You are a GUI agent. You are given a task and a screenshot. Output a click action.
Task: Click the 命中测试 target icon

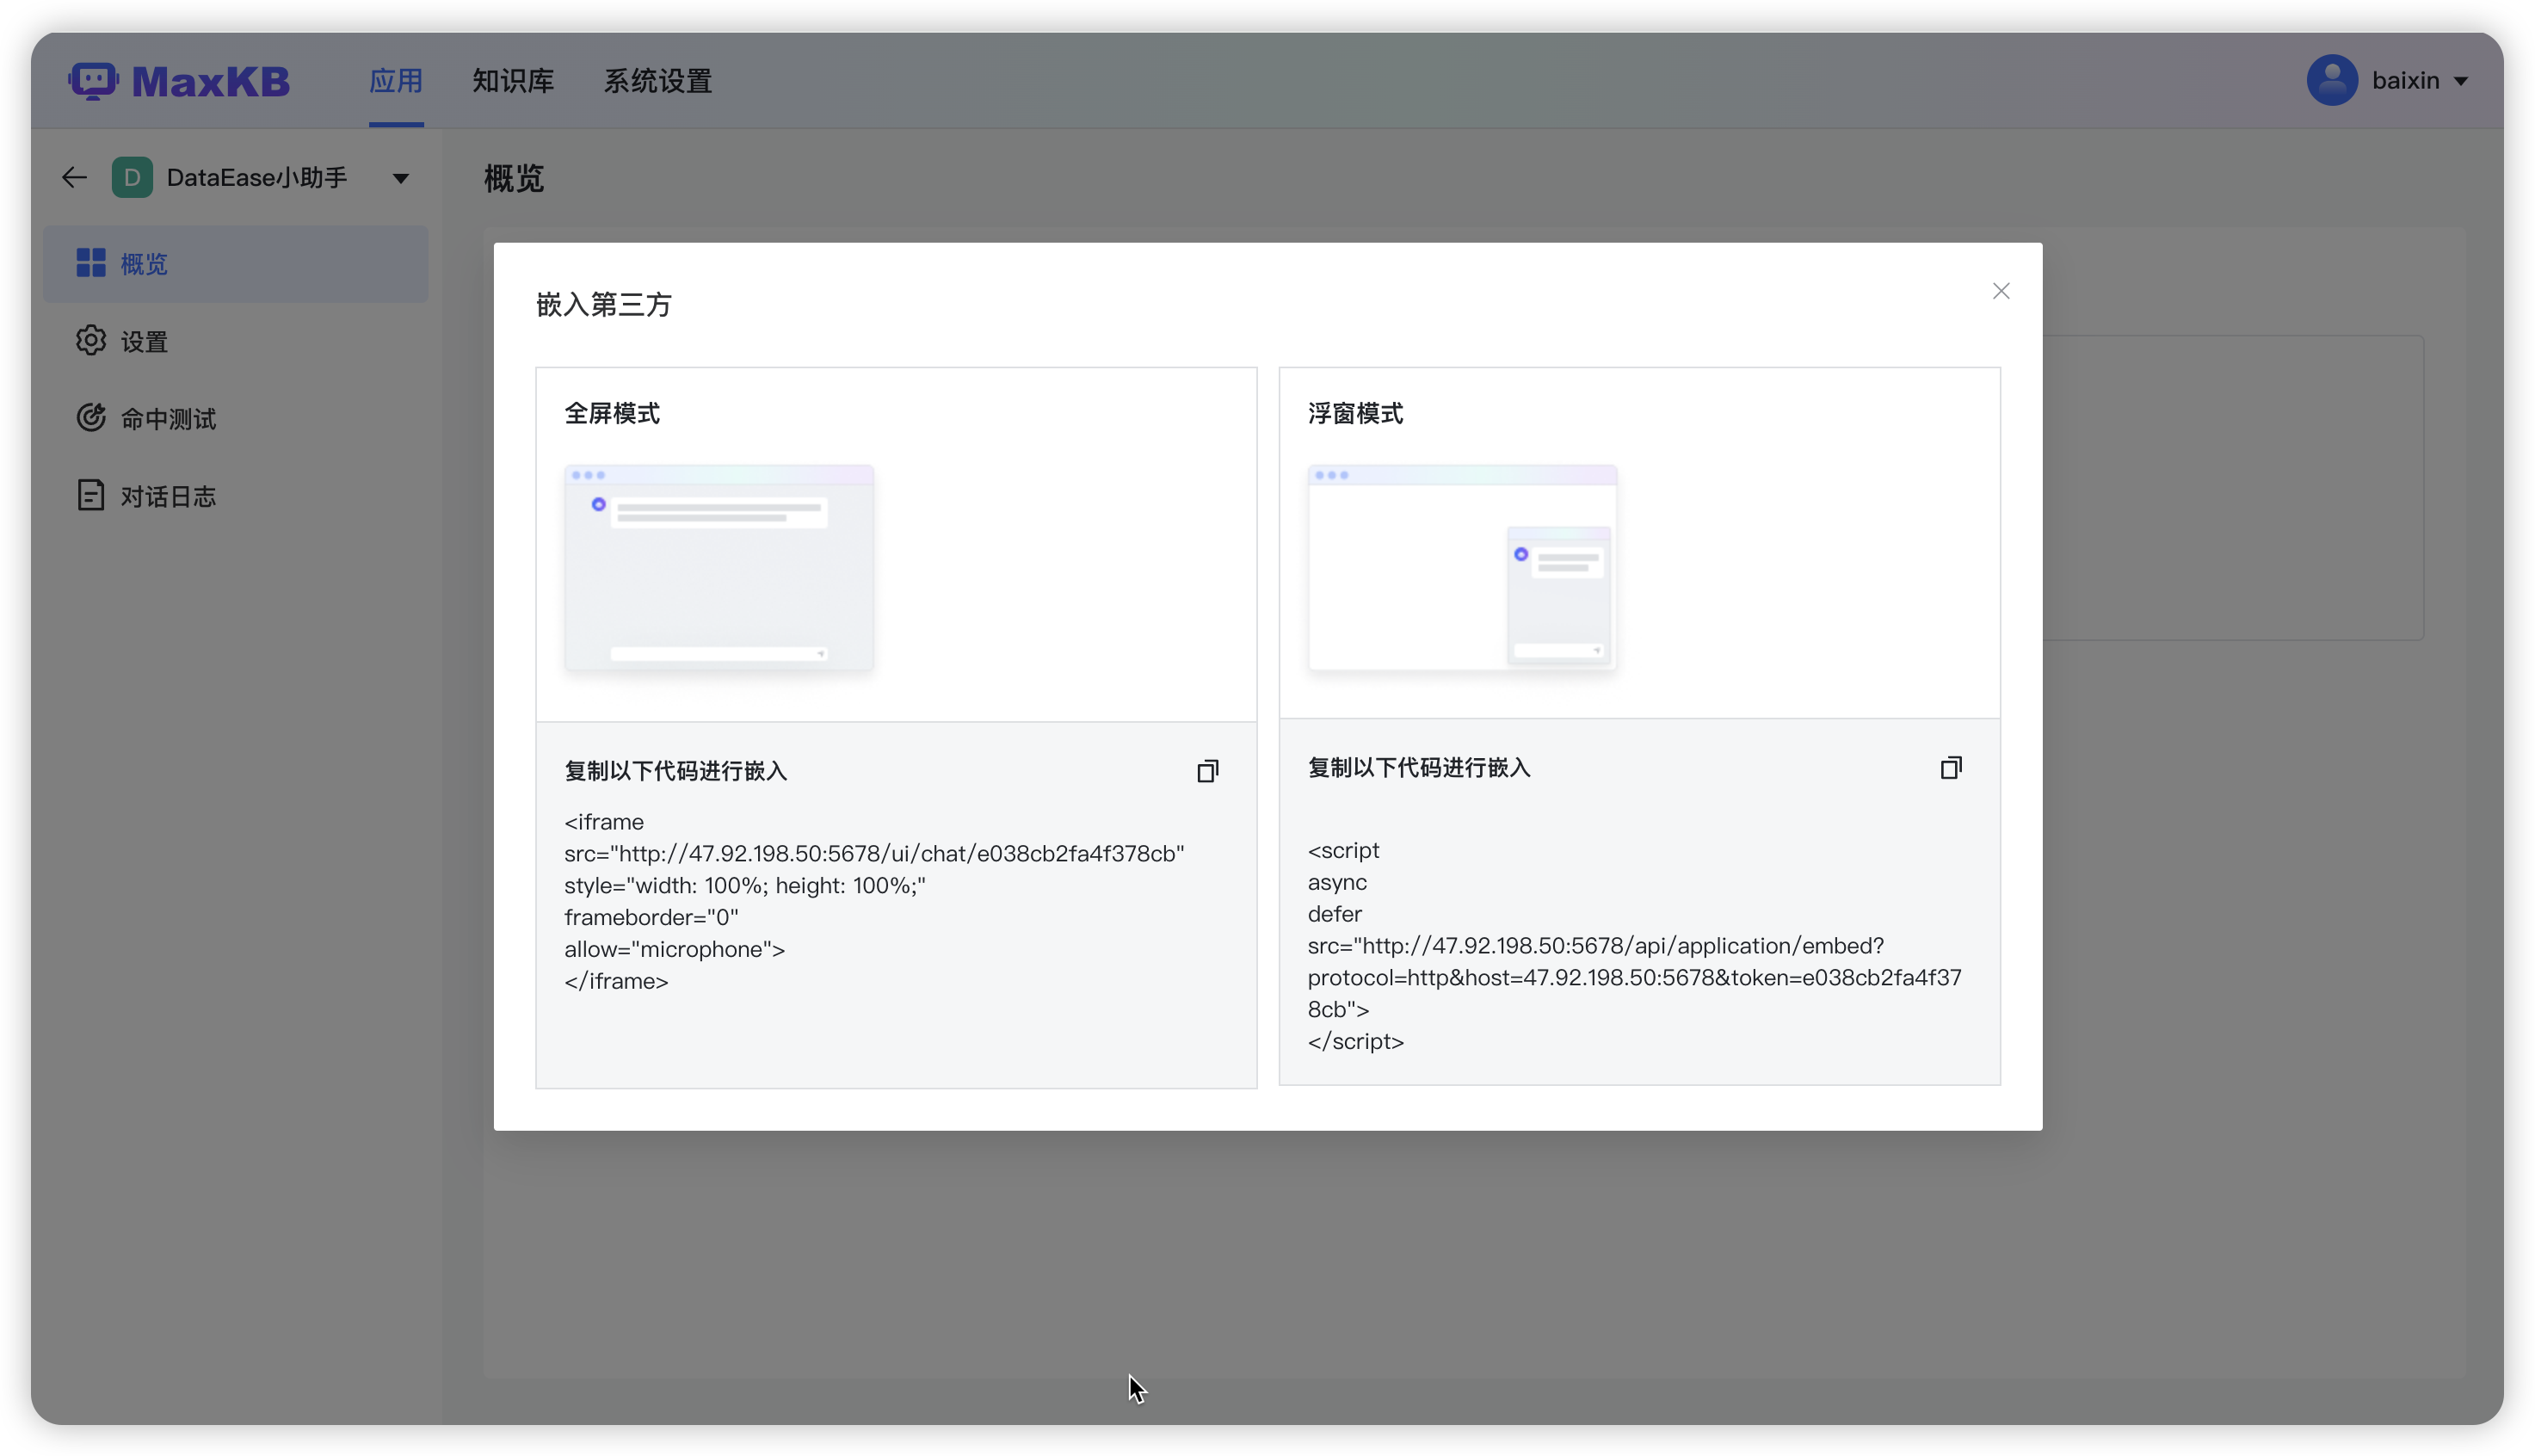(91, 417)
